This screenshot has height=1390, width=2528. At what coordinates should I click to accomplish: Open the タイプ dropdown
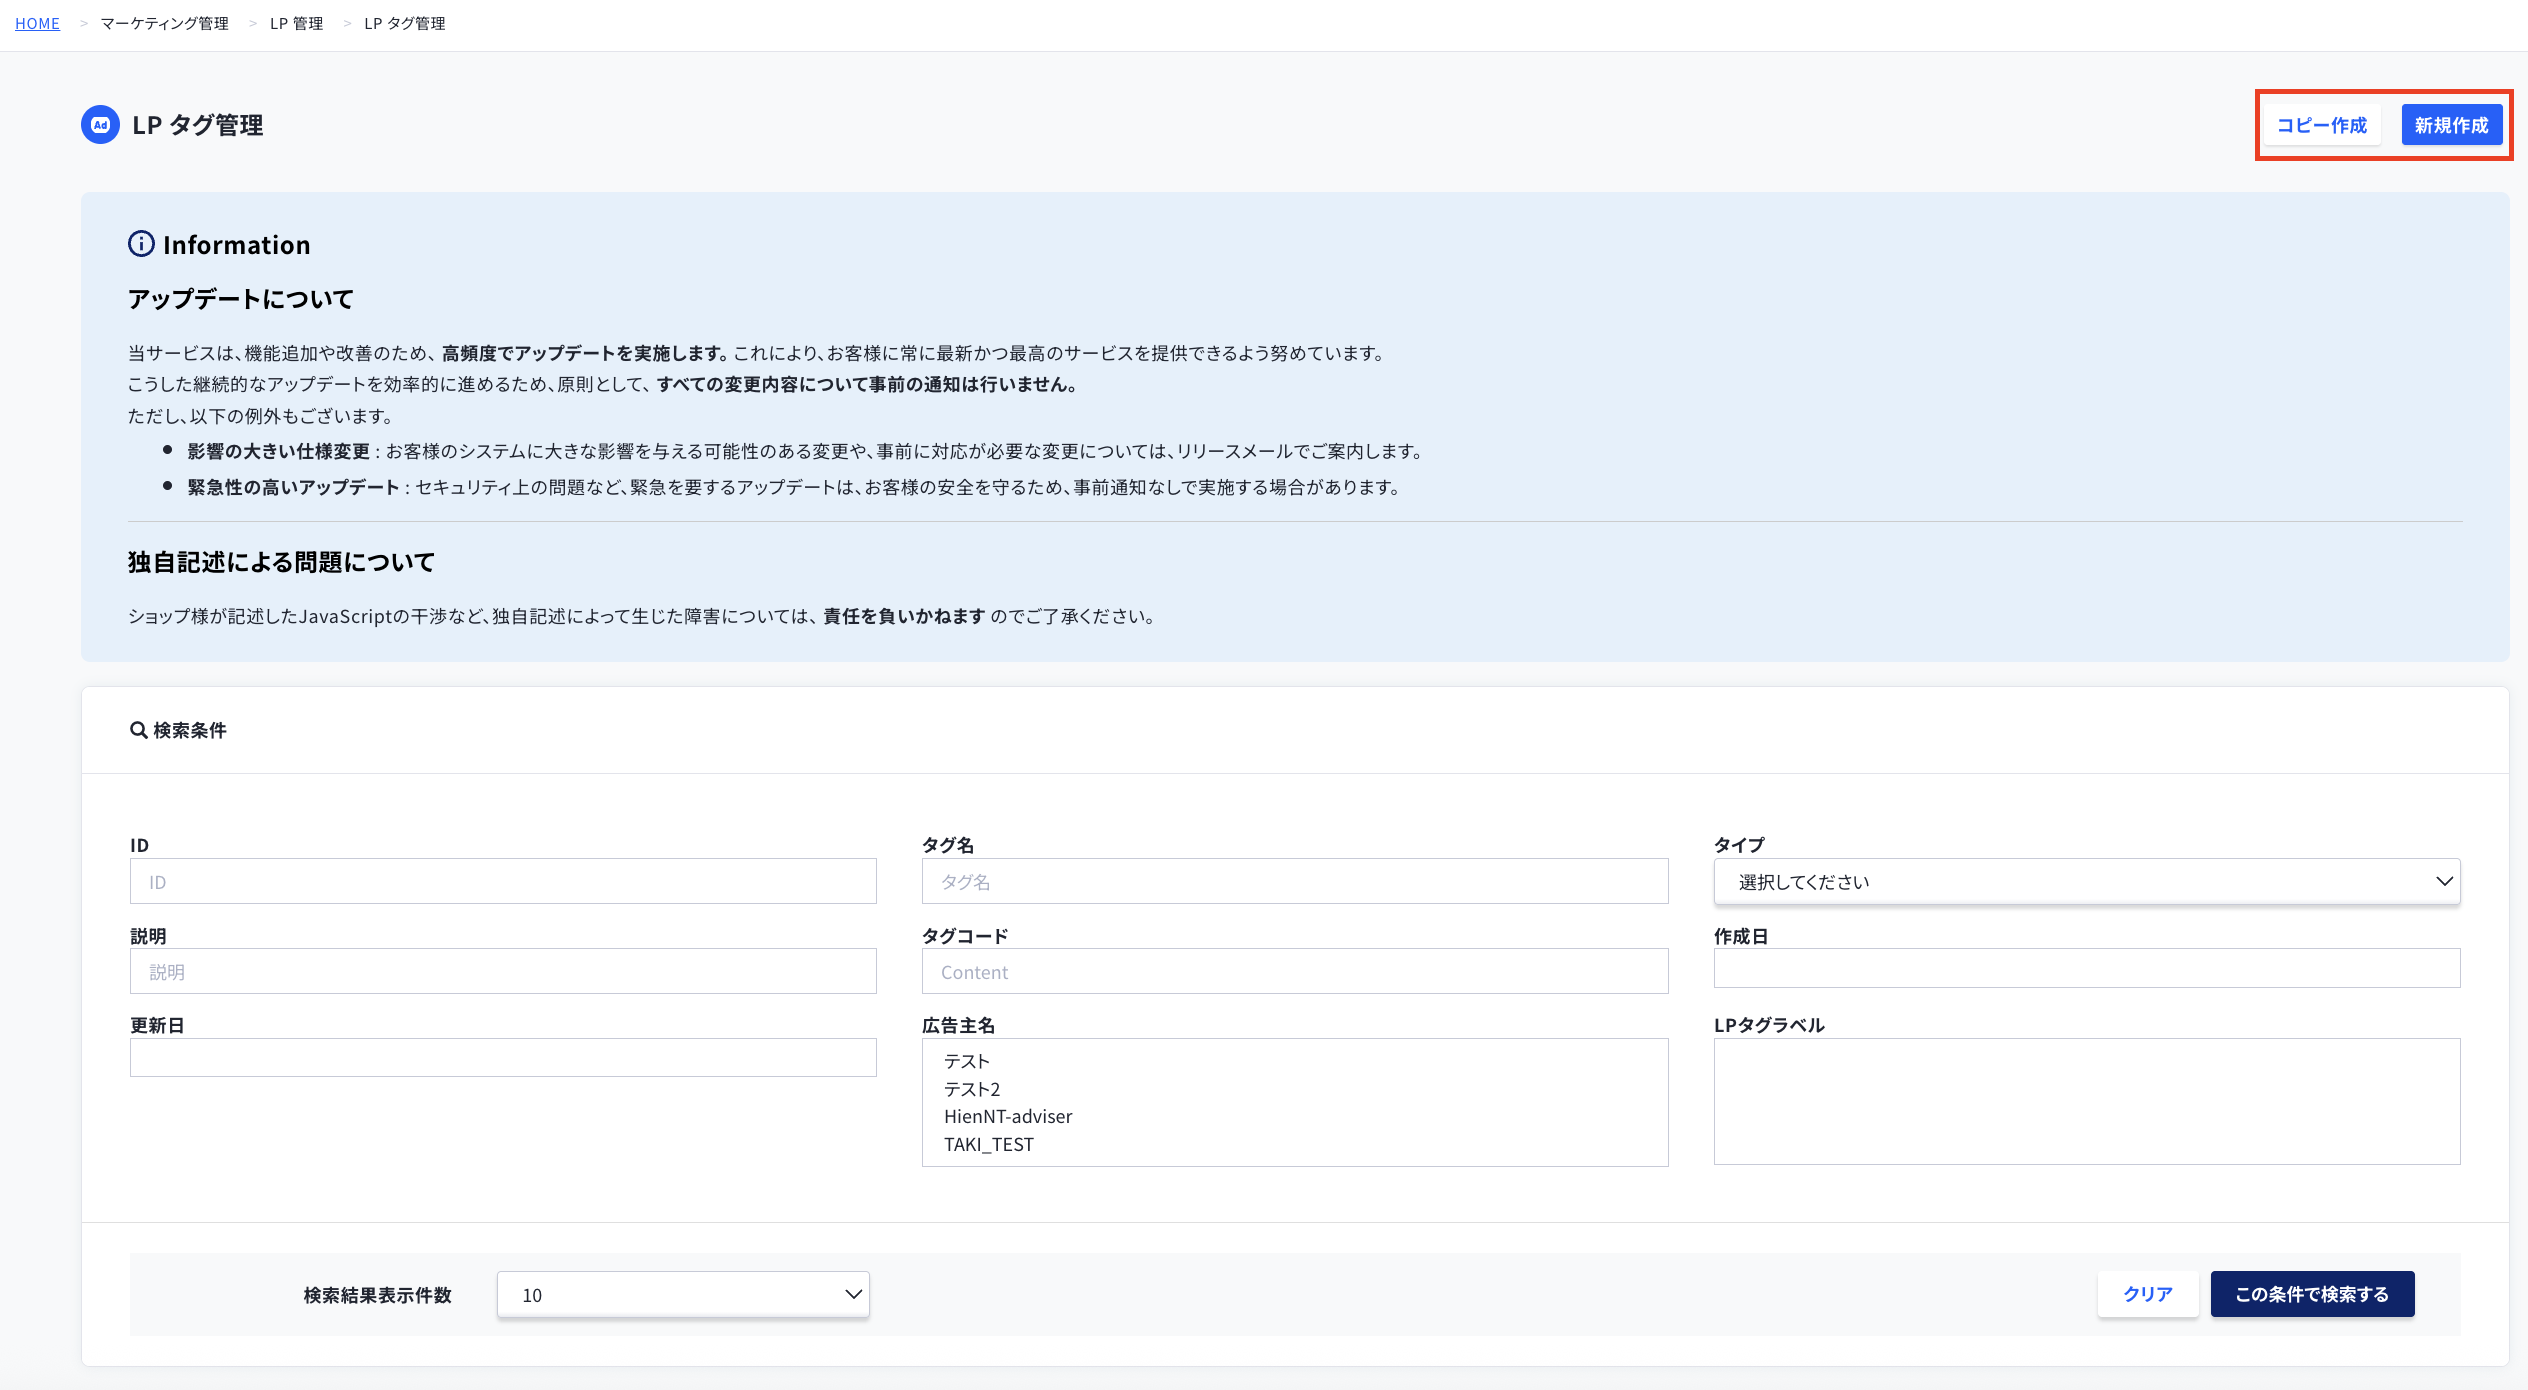tap(2087, 881)
